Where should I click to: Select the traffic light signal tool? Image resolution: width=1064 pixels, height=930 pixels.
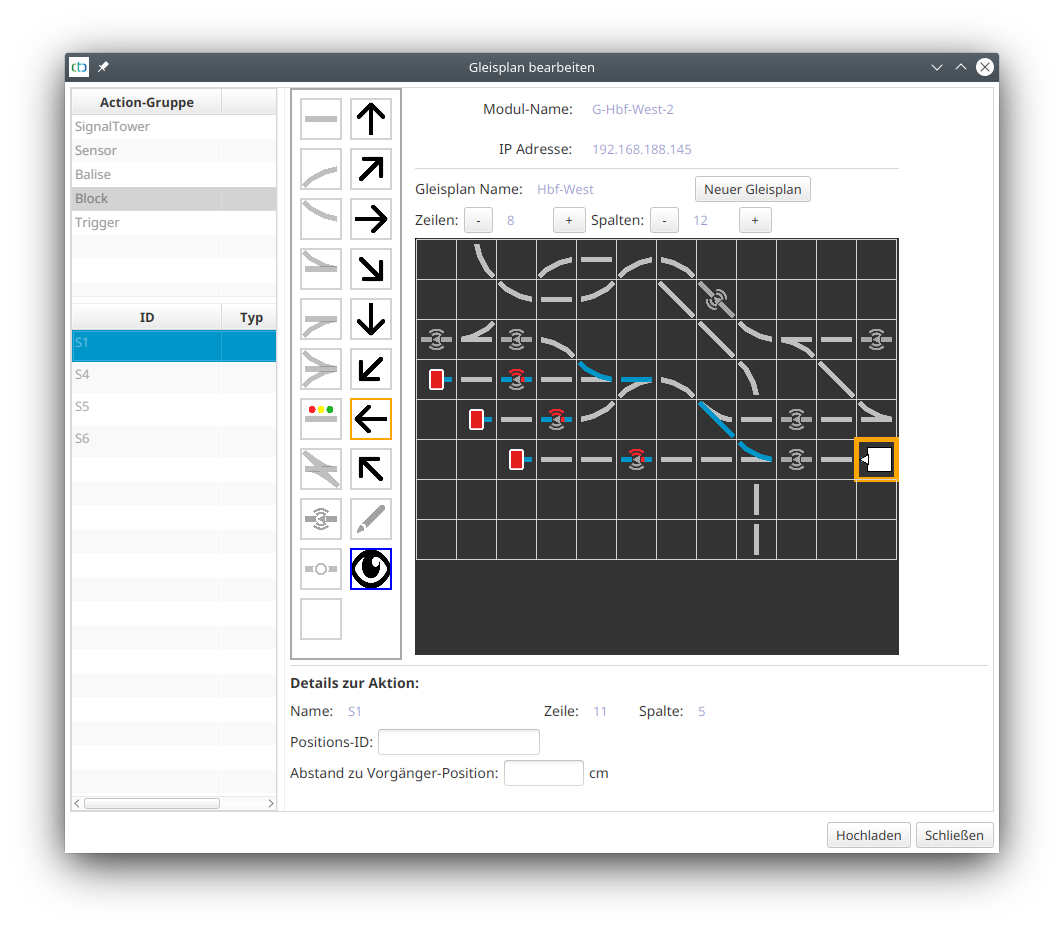tap(320, 419)
